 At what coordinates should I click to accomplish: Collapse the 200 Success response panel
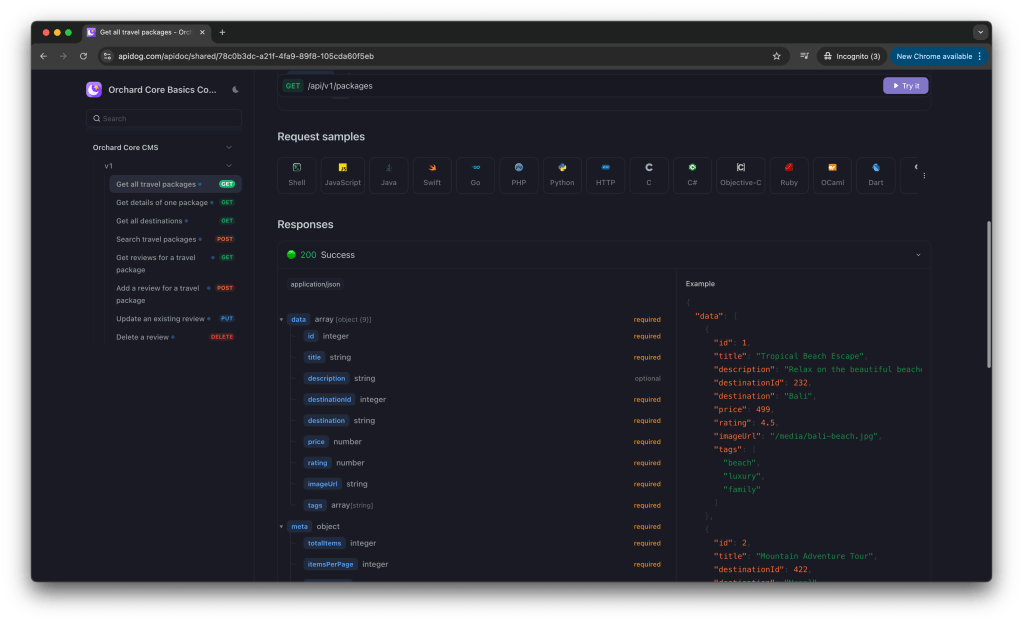tap(918, 255)
